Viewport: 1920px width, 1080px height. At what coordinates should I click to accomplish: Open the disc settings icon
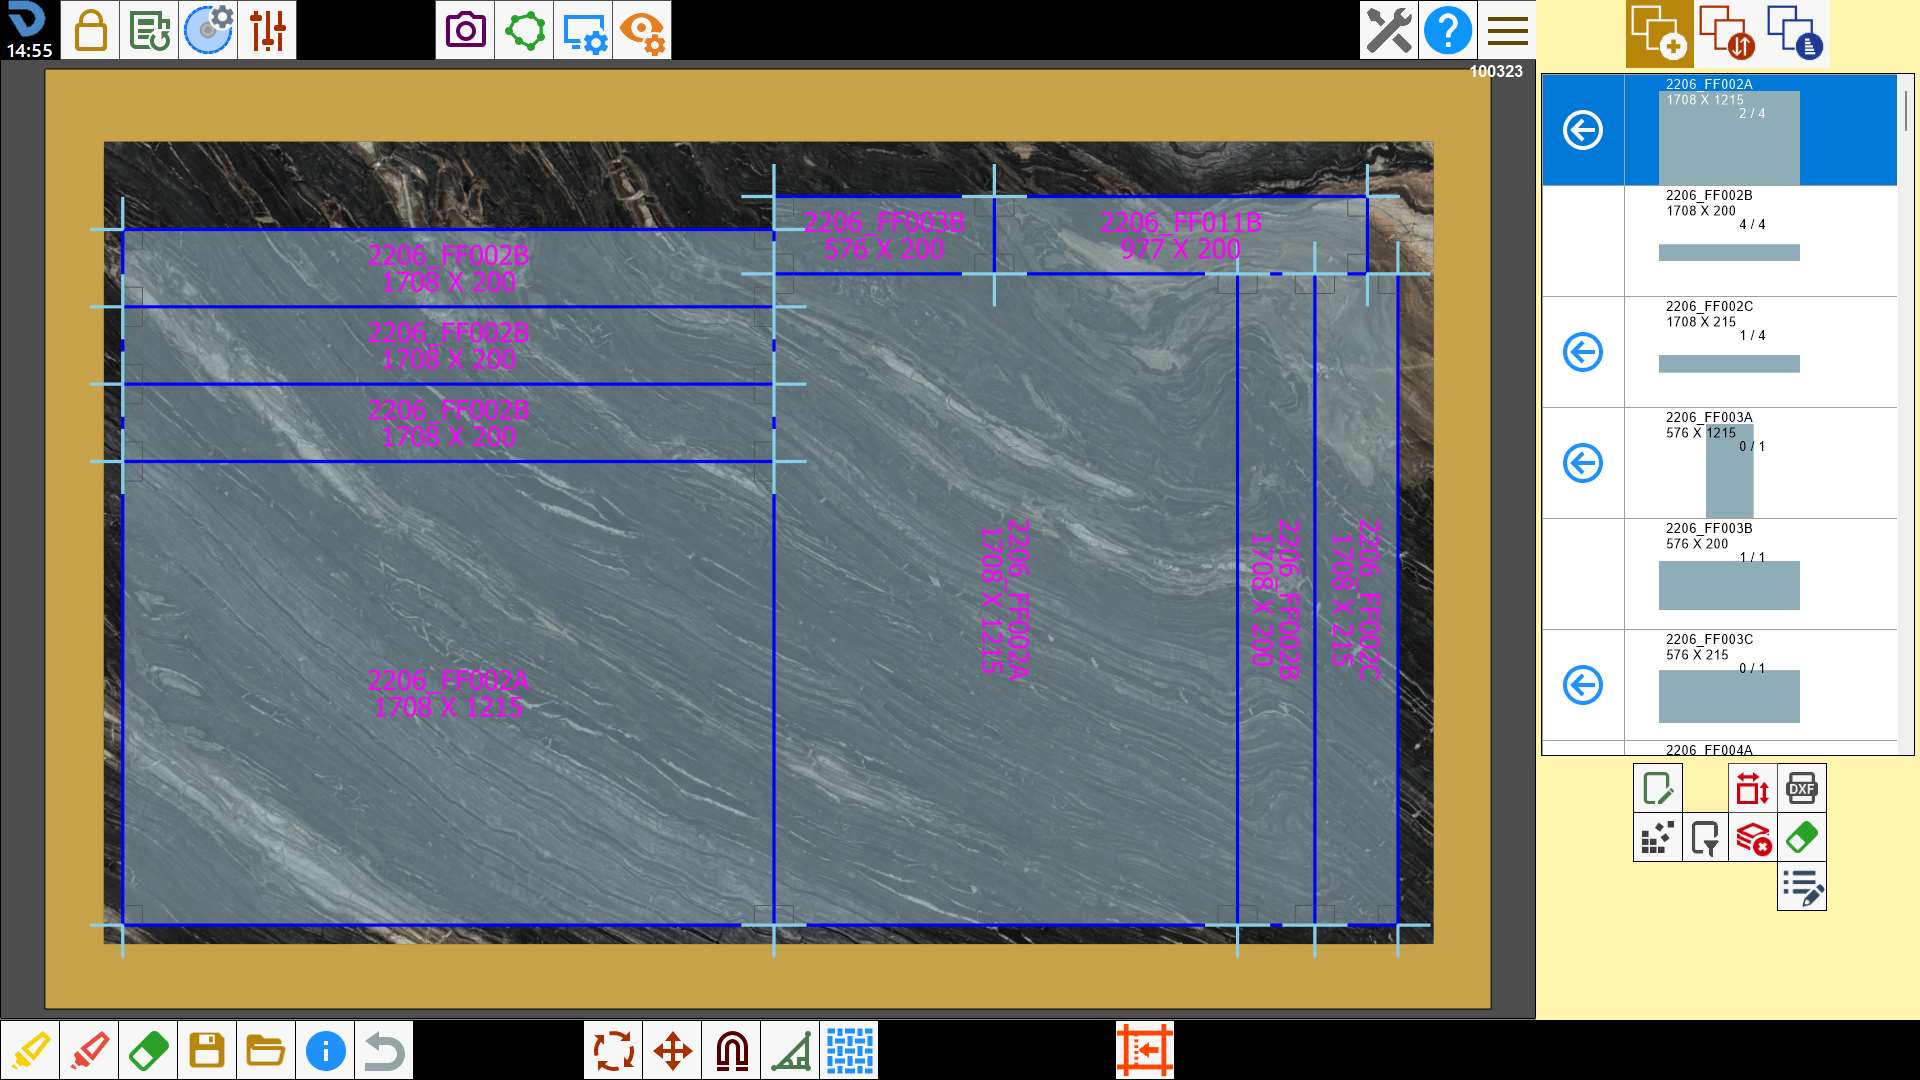(x=208, y=30)
